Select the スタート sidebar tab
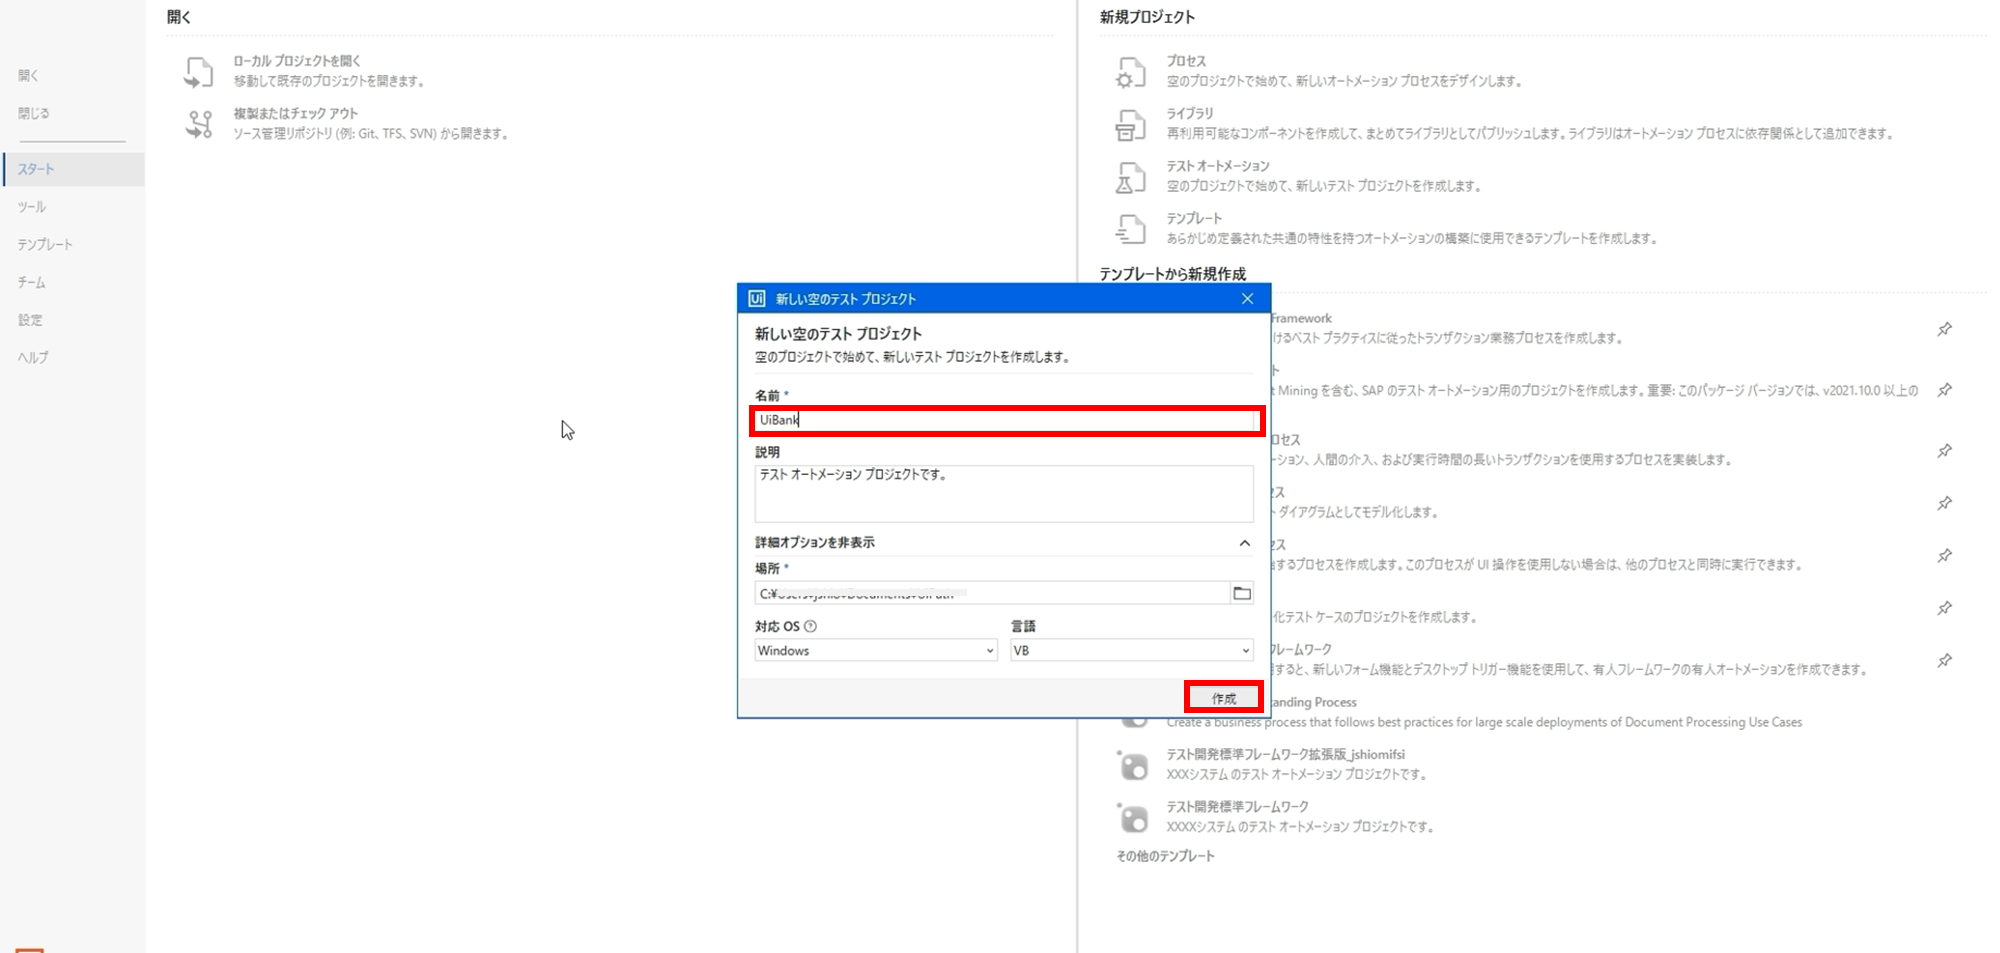Viewport: 2000px width, 953px height. click(73, 169)
